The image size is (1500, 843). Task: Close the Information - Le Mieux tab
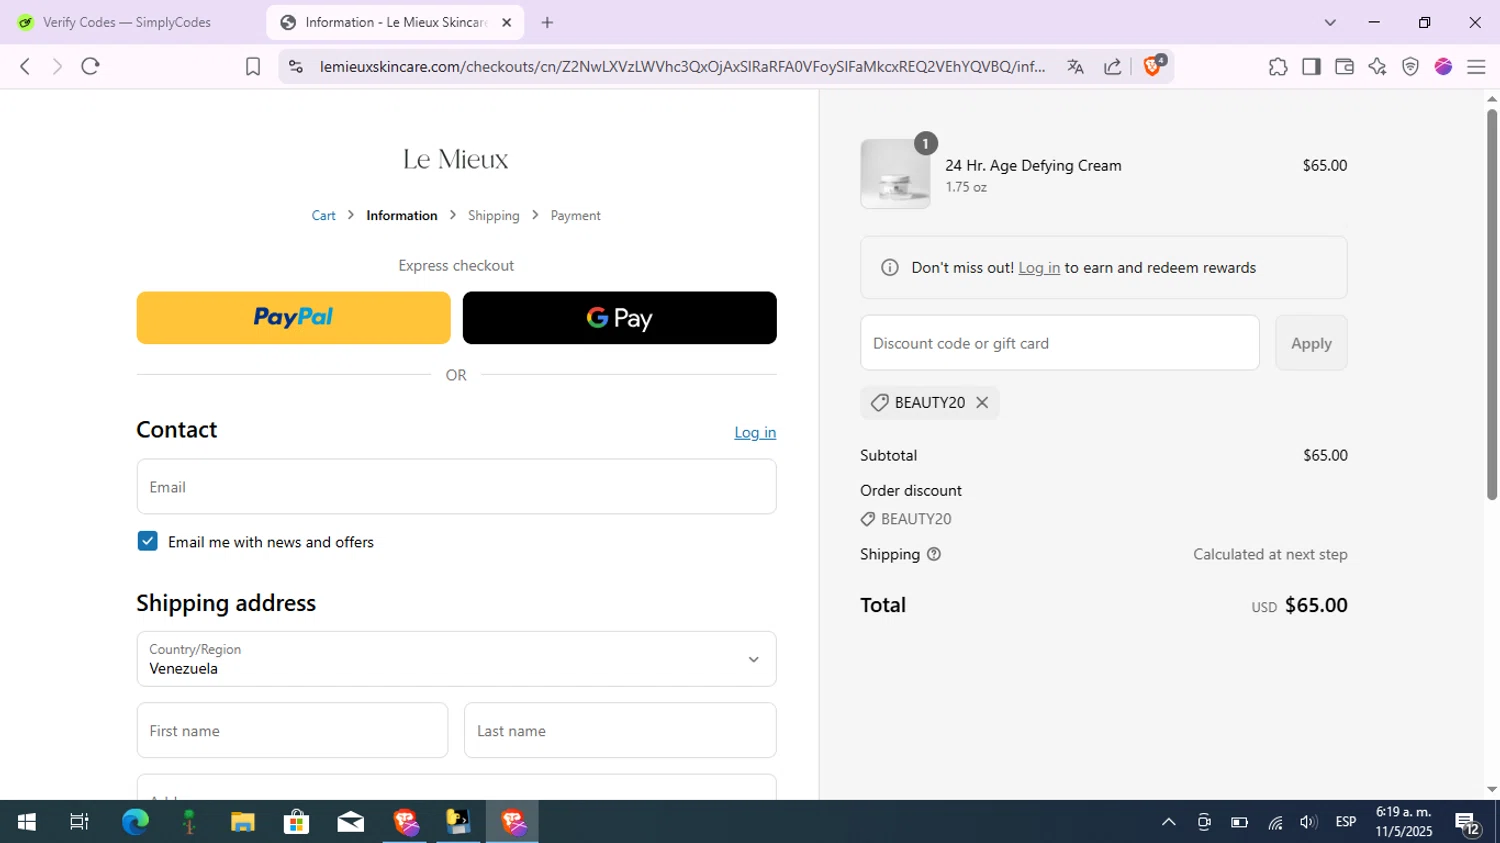click(x=506, y=22)
